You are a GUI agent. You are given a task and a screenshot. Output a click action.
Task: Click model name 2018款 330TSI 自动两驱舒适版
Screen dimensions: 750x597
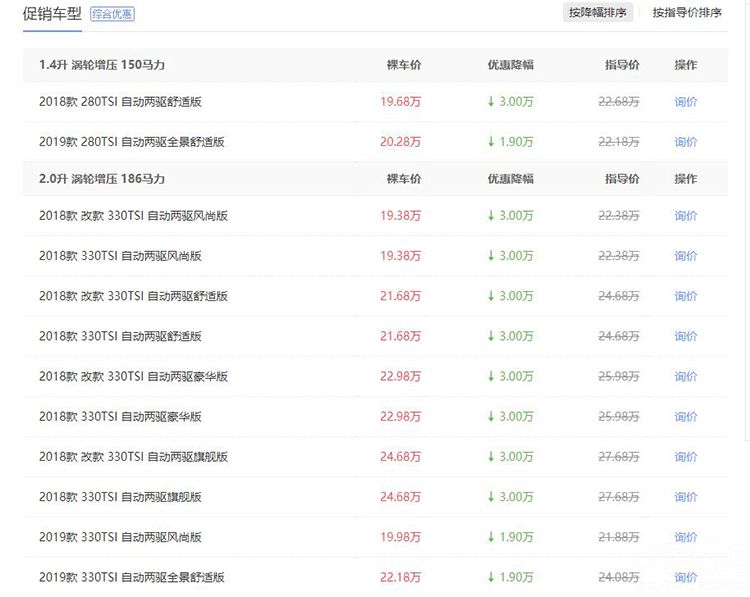click(120, 336)
